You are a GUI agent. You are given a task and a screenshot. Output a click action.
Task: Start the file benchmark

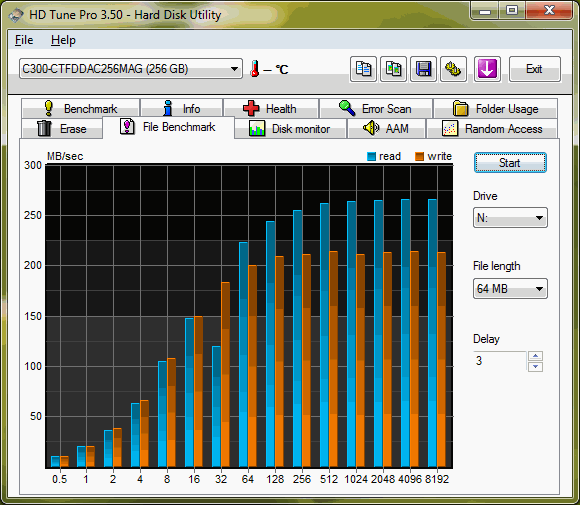(x=510, y=163)
